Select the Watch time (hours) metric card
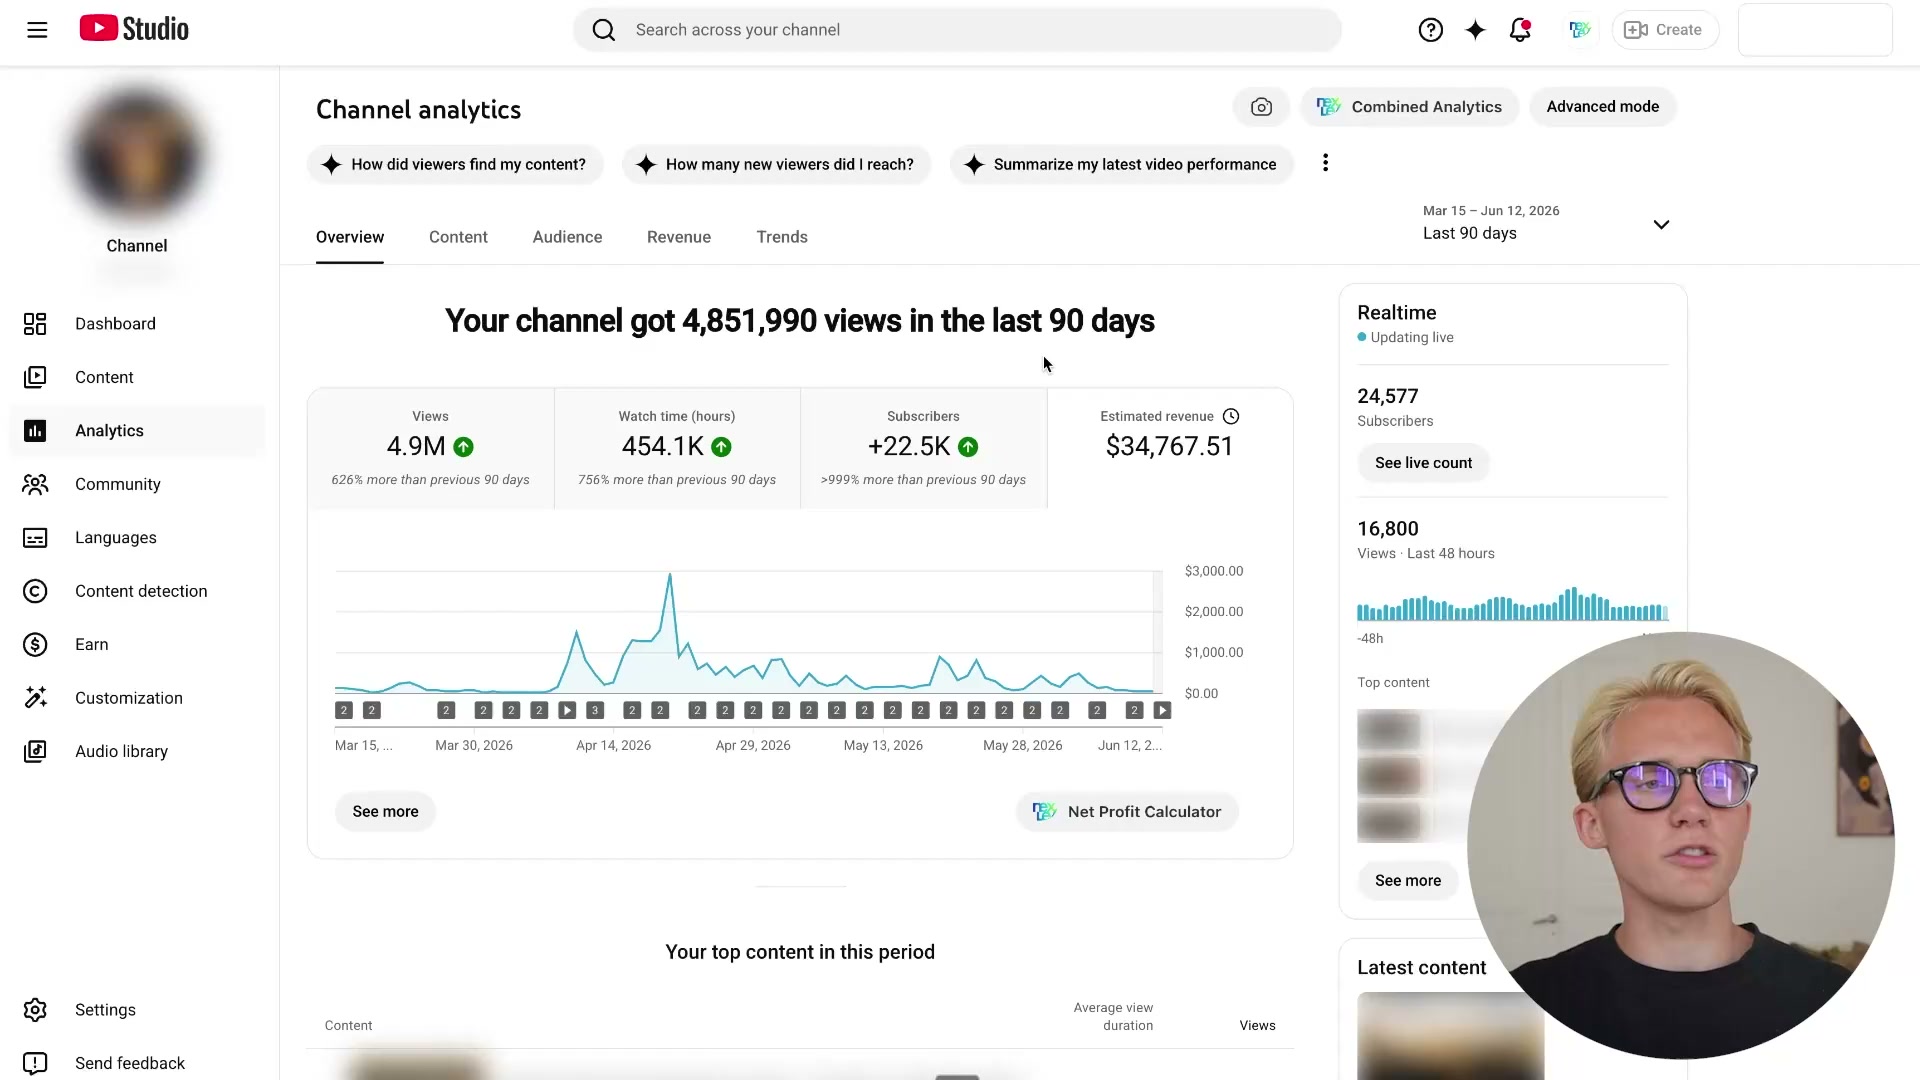The width and height of the screenshot is (1920, 1080). coord(677,449)
